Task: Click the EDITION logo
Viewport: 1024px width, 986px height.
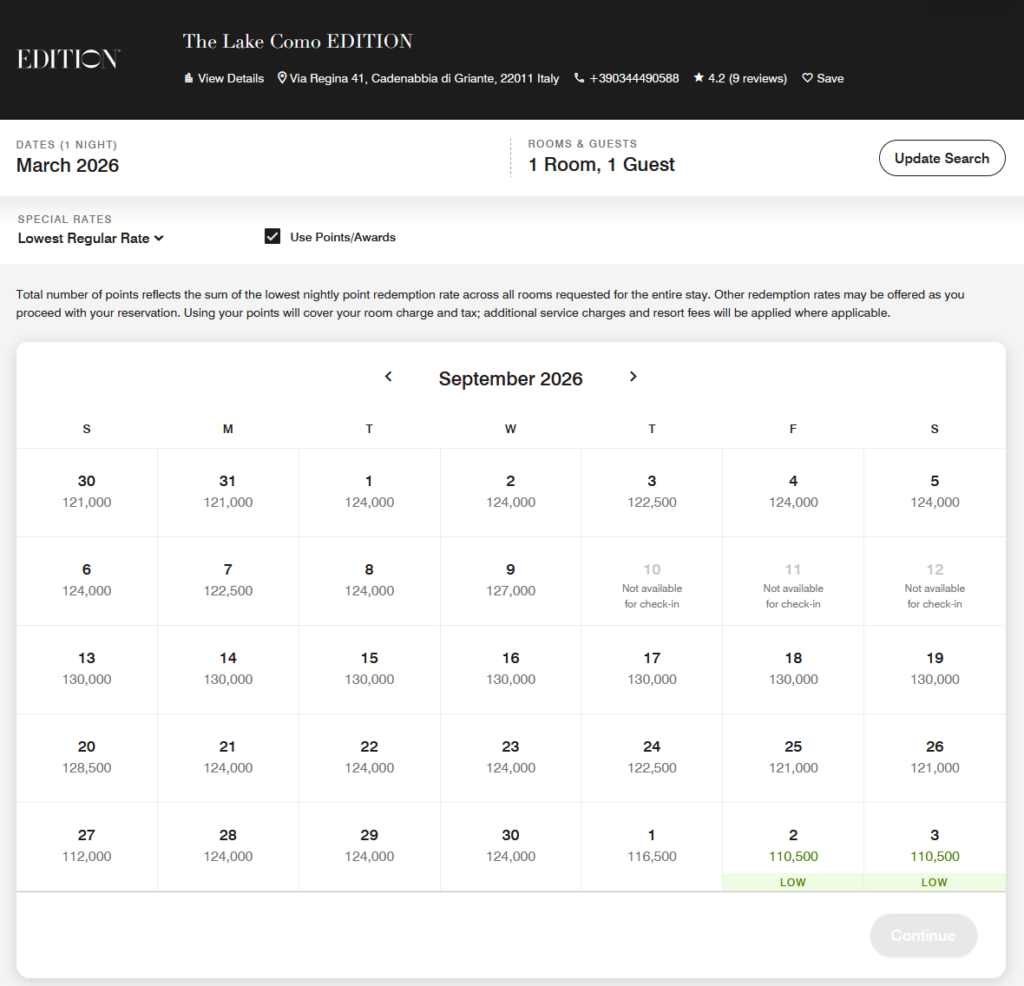Action: pos(68,59)
